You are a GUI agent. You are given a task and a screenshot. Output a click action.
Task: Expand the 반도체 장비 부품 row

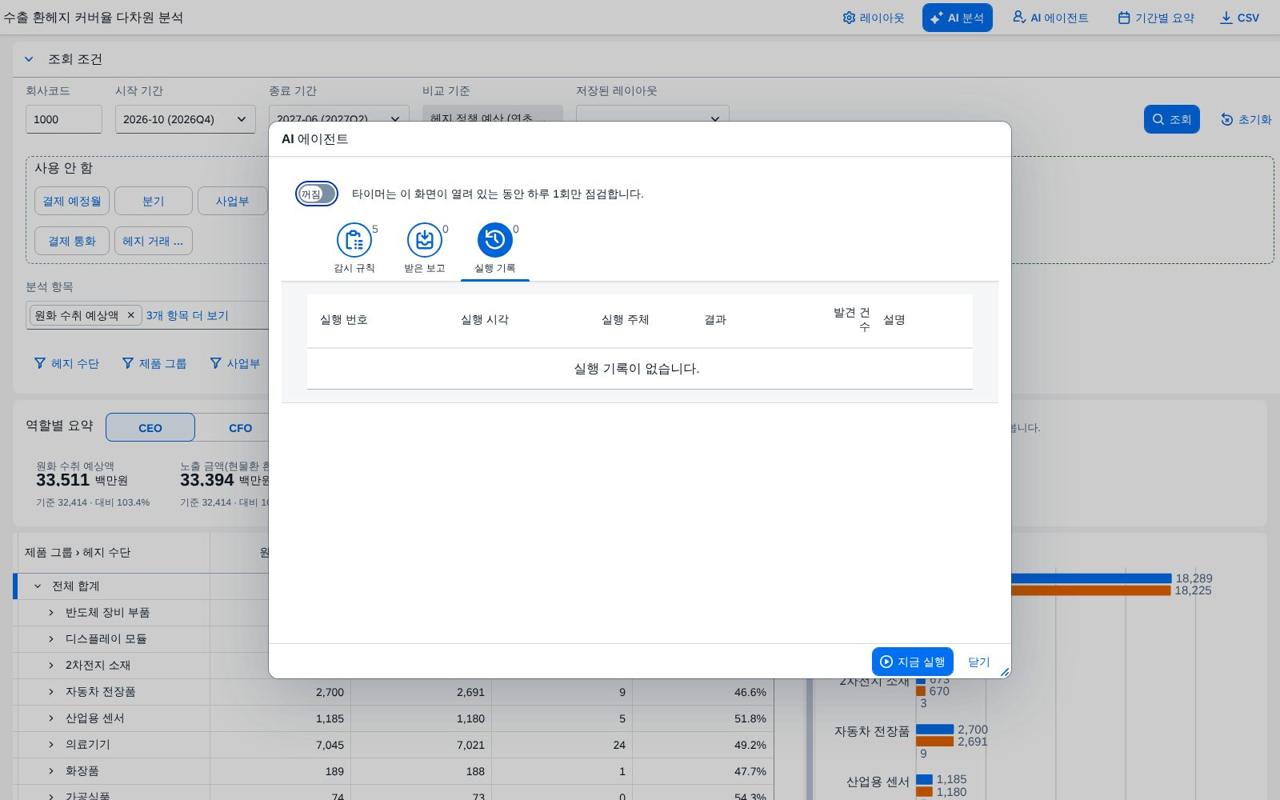[52, 612]
